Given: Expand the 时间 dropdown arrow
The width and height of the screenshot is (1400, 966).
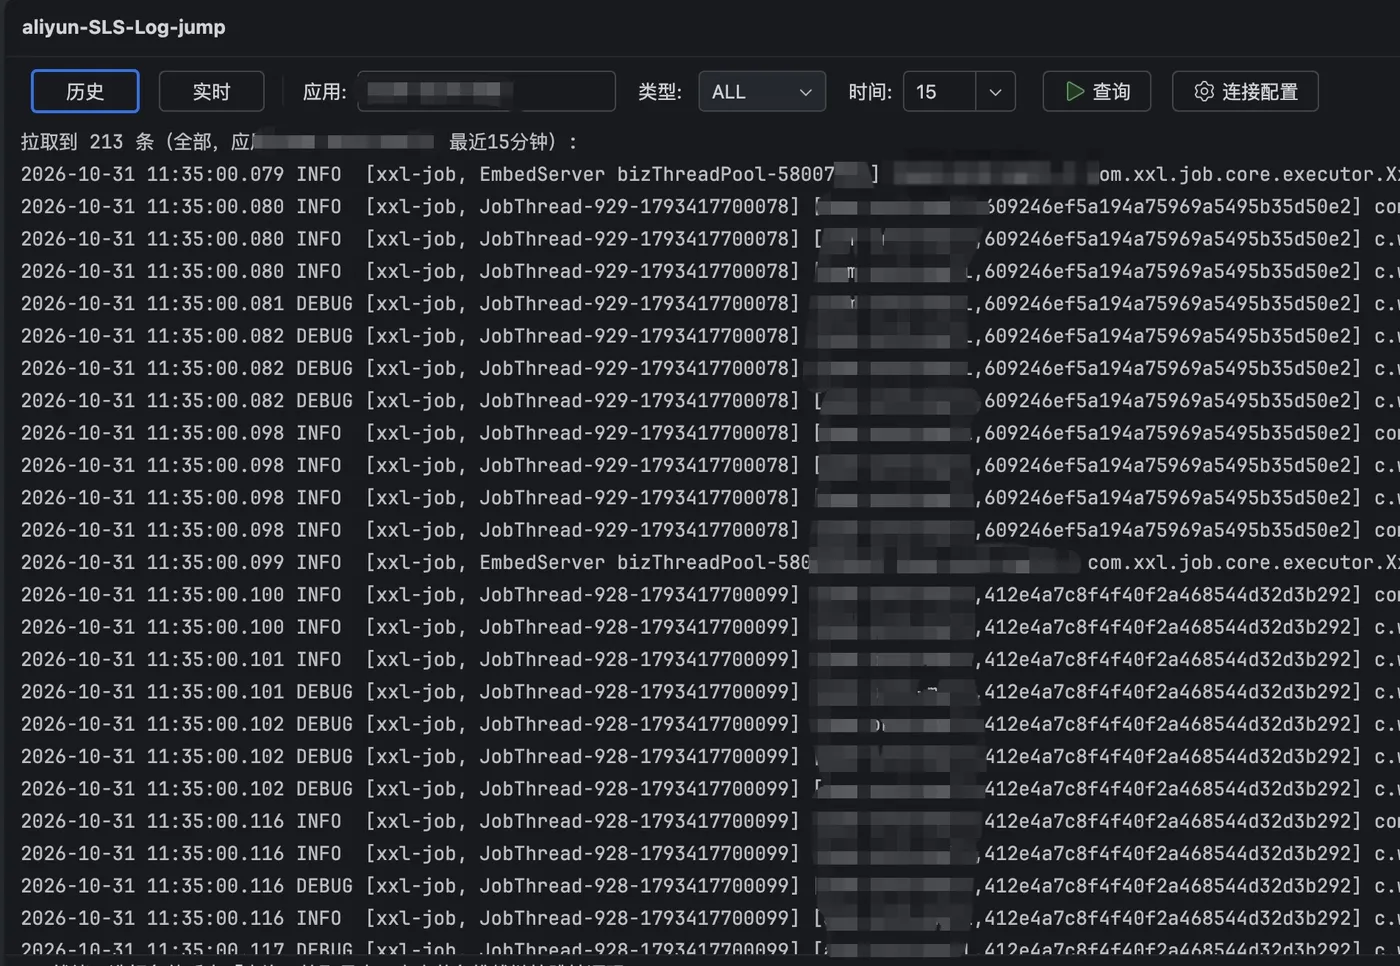Looking at the screenshot, I should coord(995,92).
